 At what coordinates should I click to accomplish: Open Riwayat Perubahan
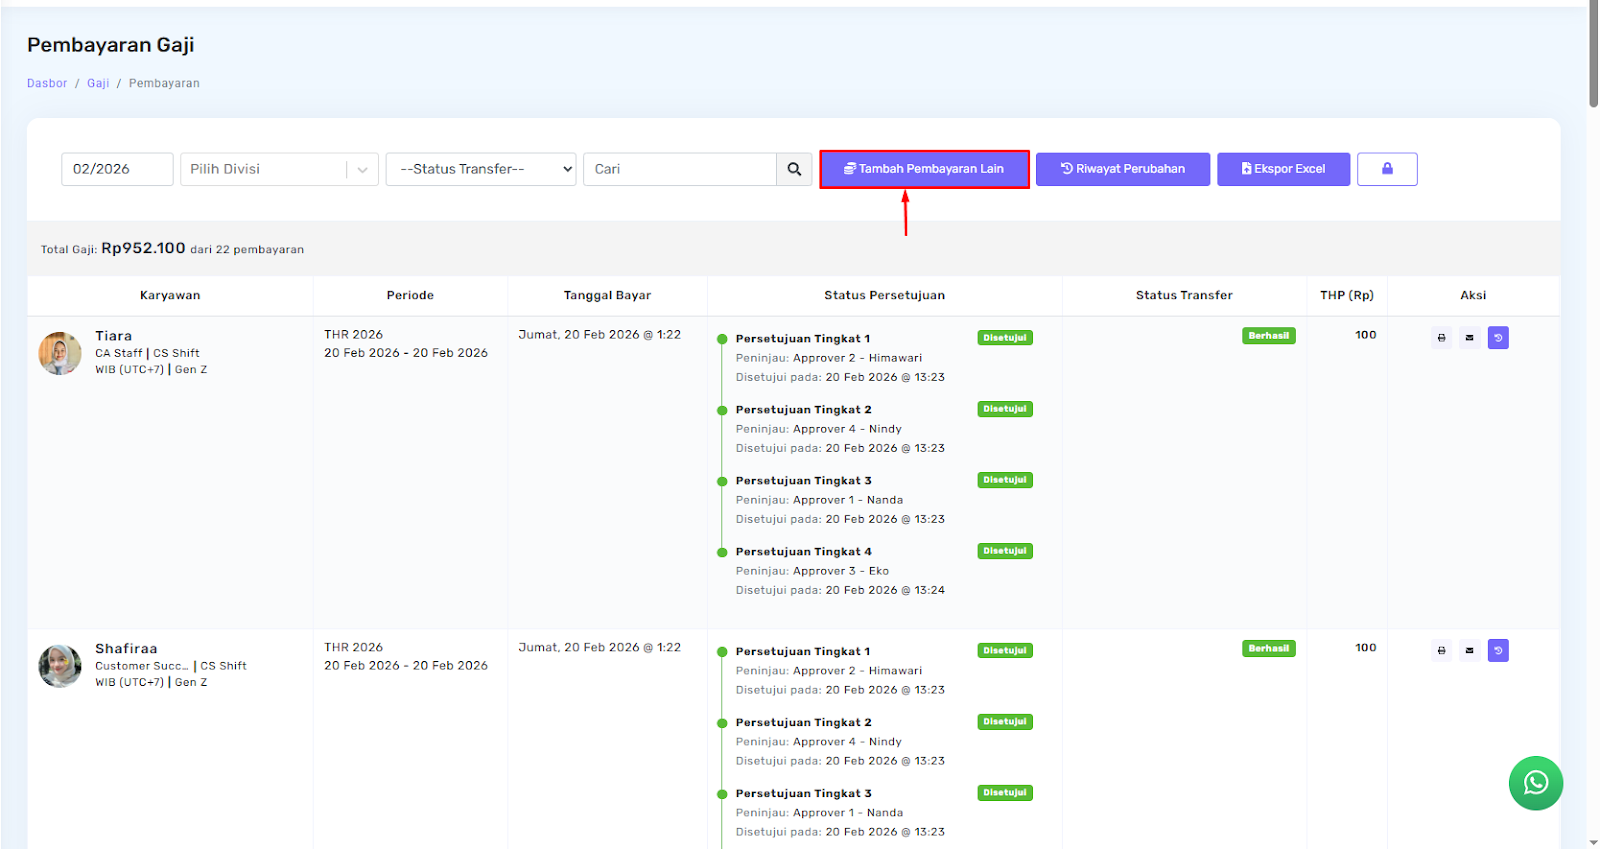pos(1122,169)
